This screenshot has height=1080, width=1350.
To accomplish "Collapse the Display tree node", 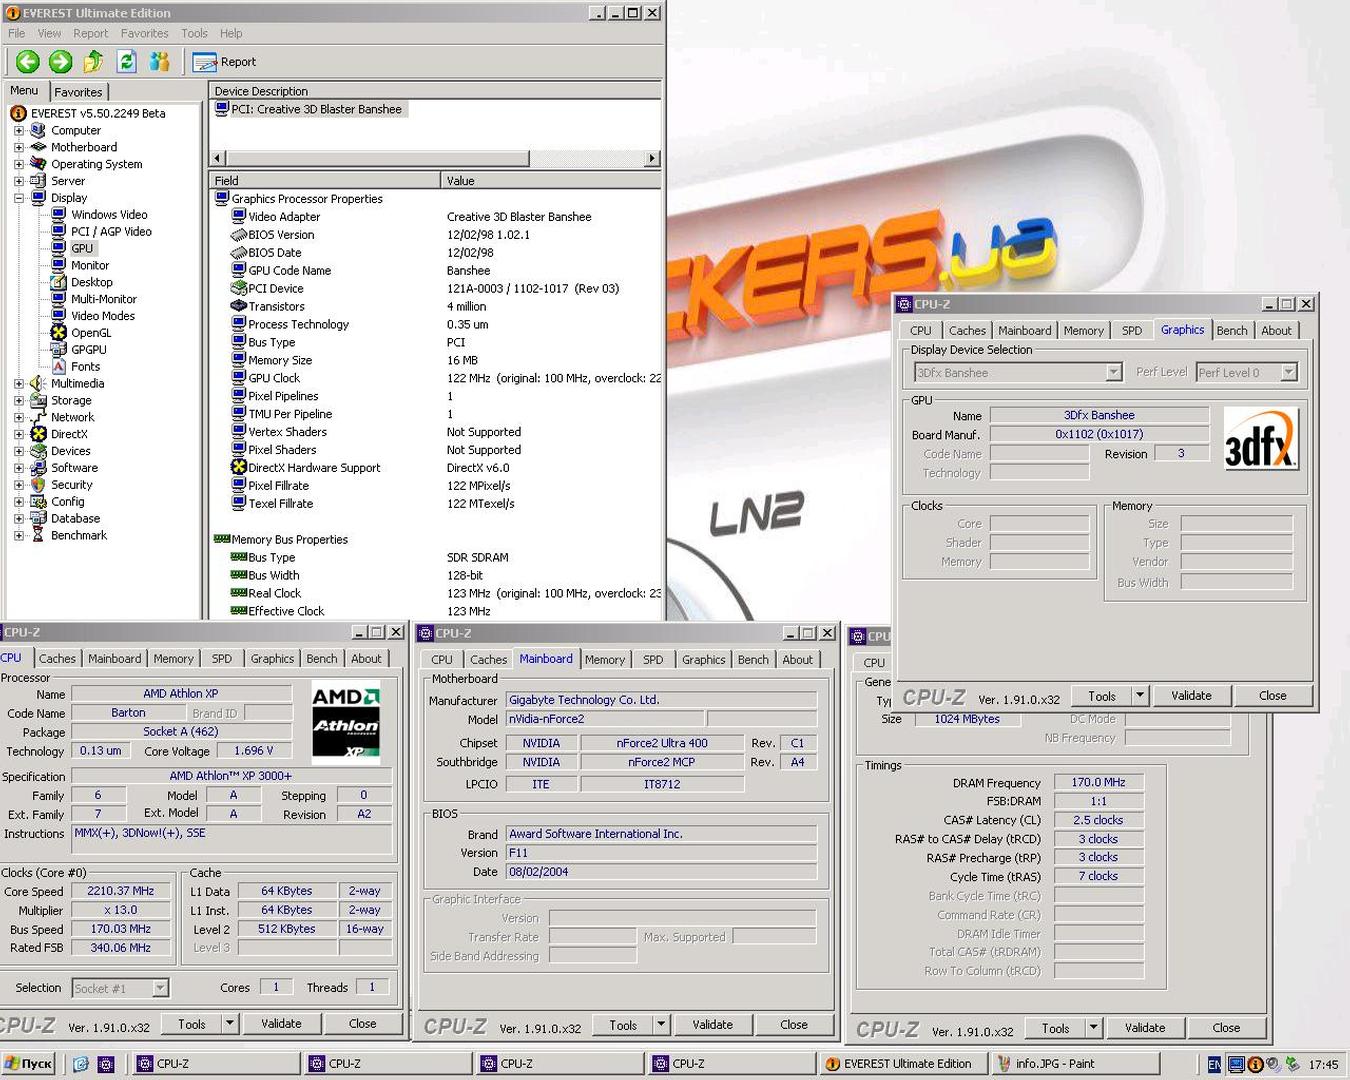I will click(18, 198).
